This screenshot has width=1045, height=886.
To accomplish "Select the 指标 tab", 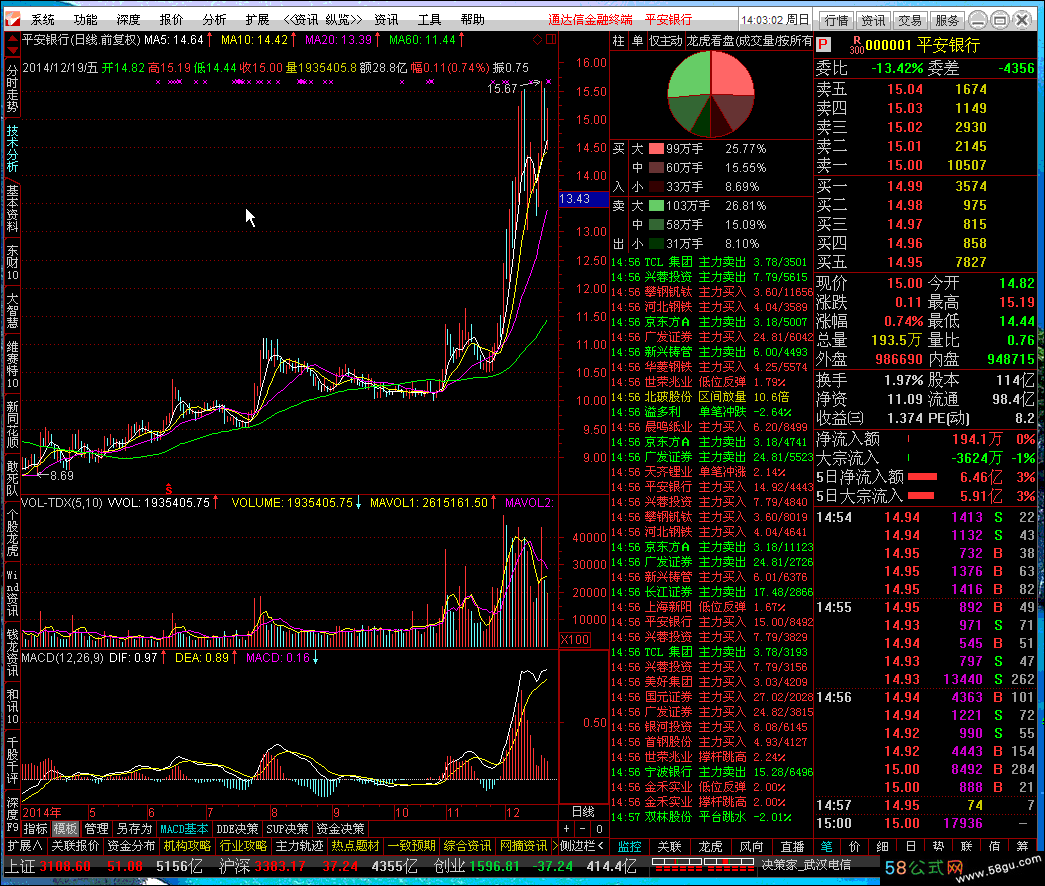I will coord(35,829).
